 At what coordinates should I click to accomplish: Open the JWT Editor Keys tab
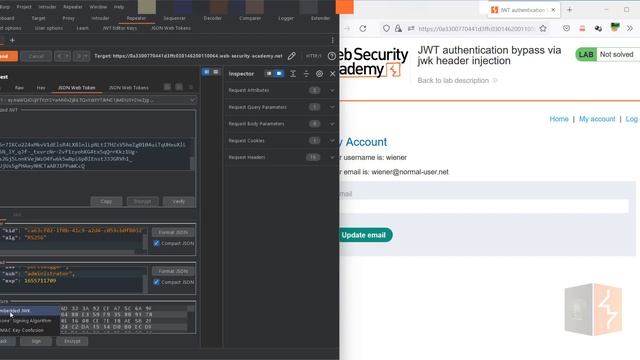120,28
